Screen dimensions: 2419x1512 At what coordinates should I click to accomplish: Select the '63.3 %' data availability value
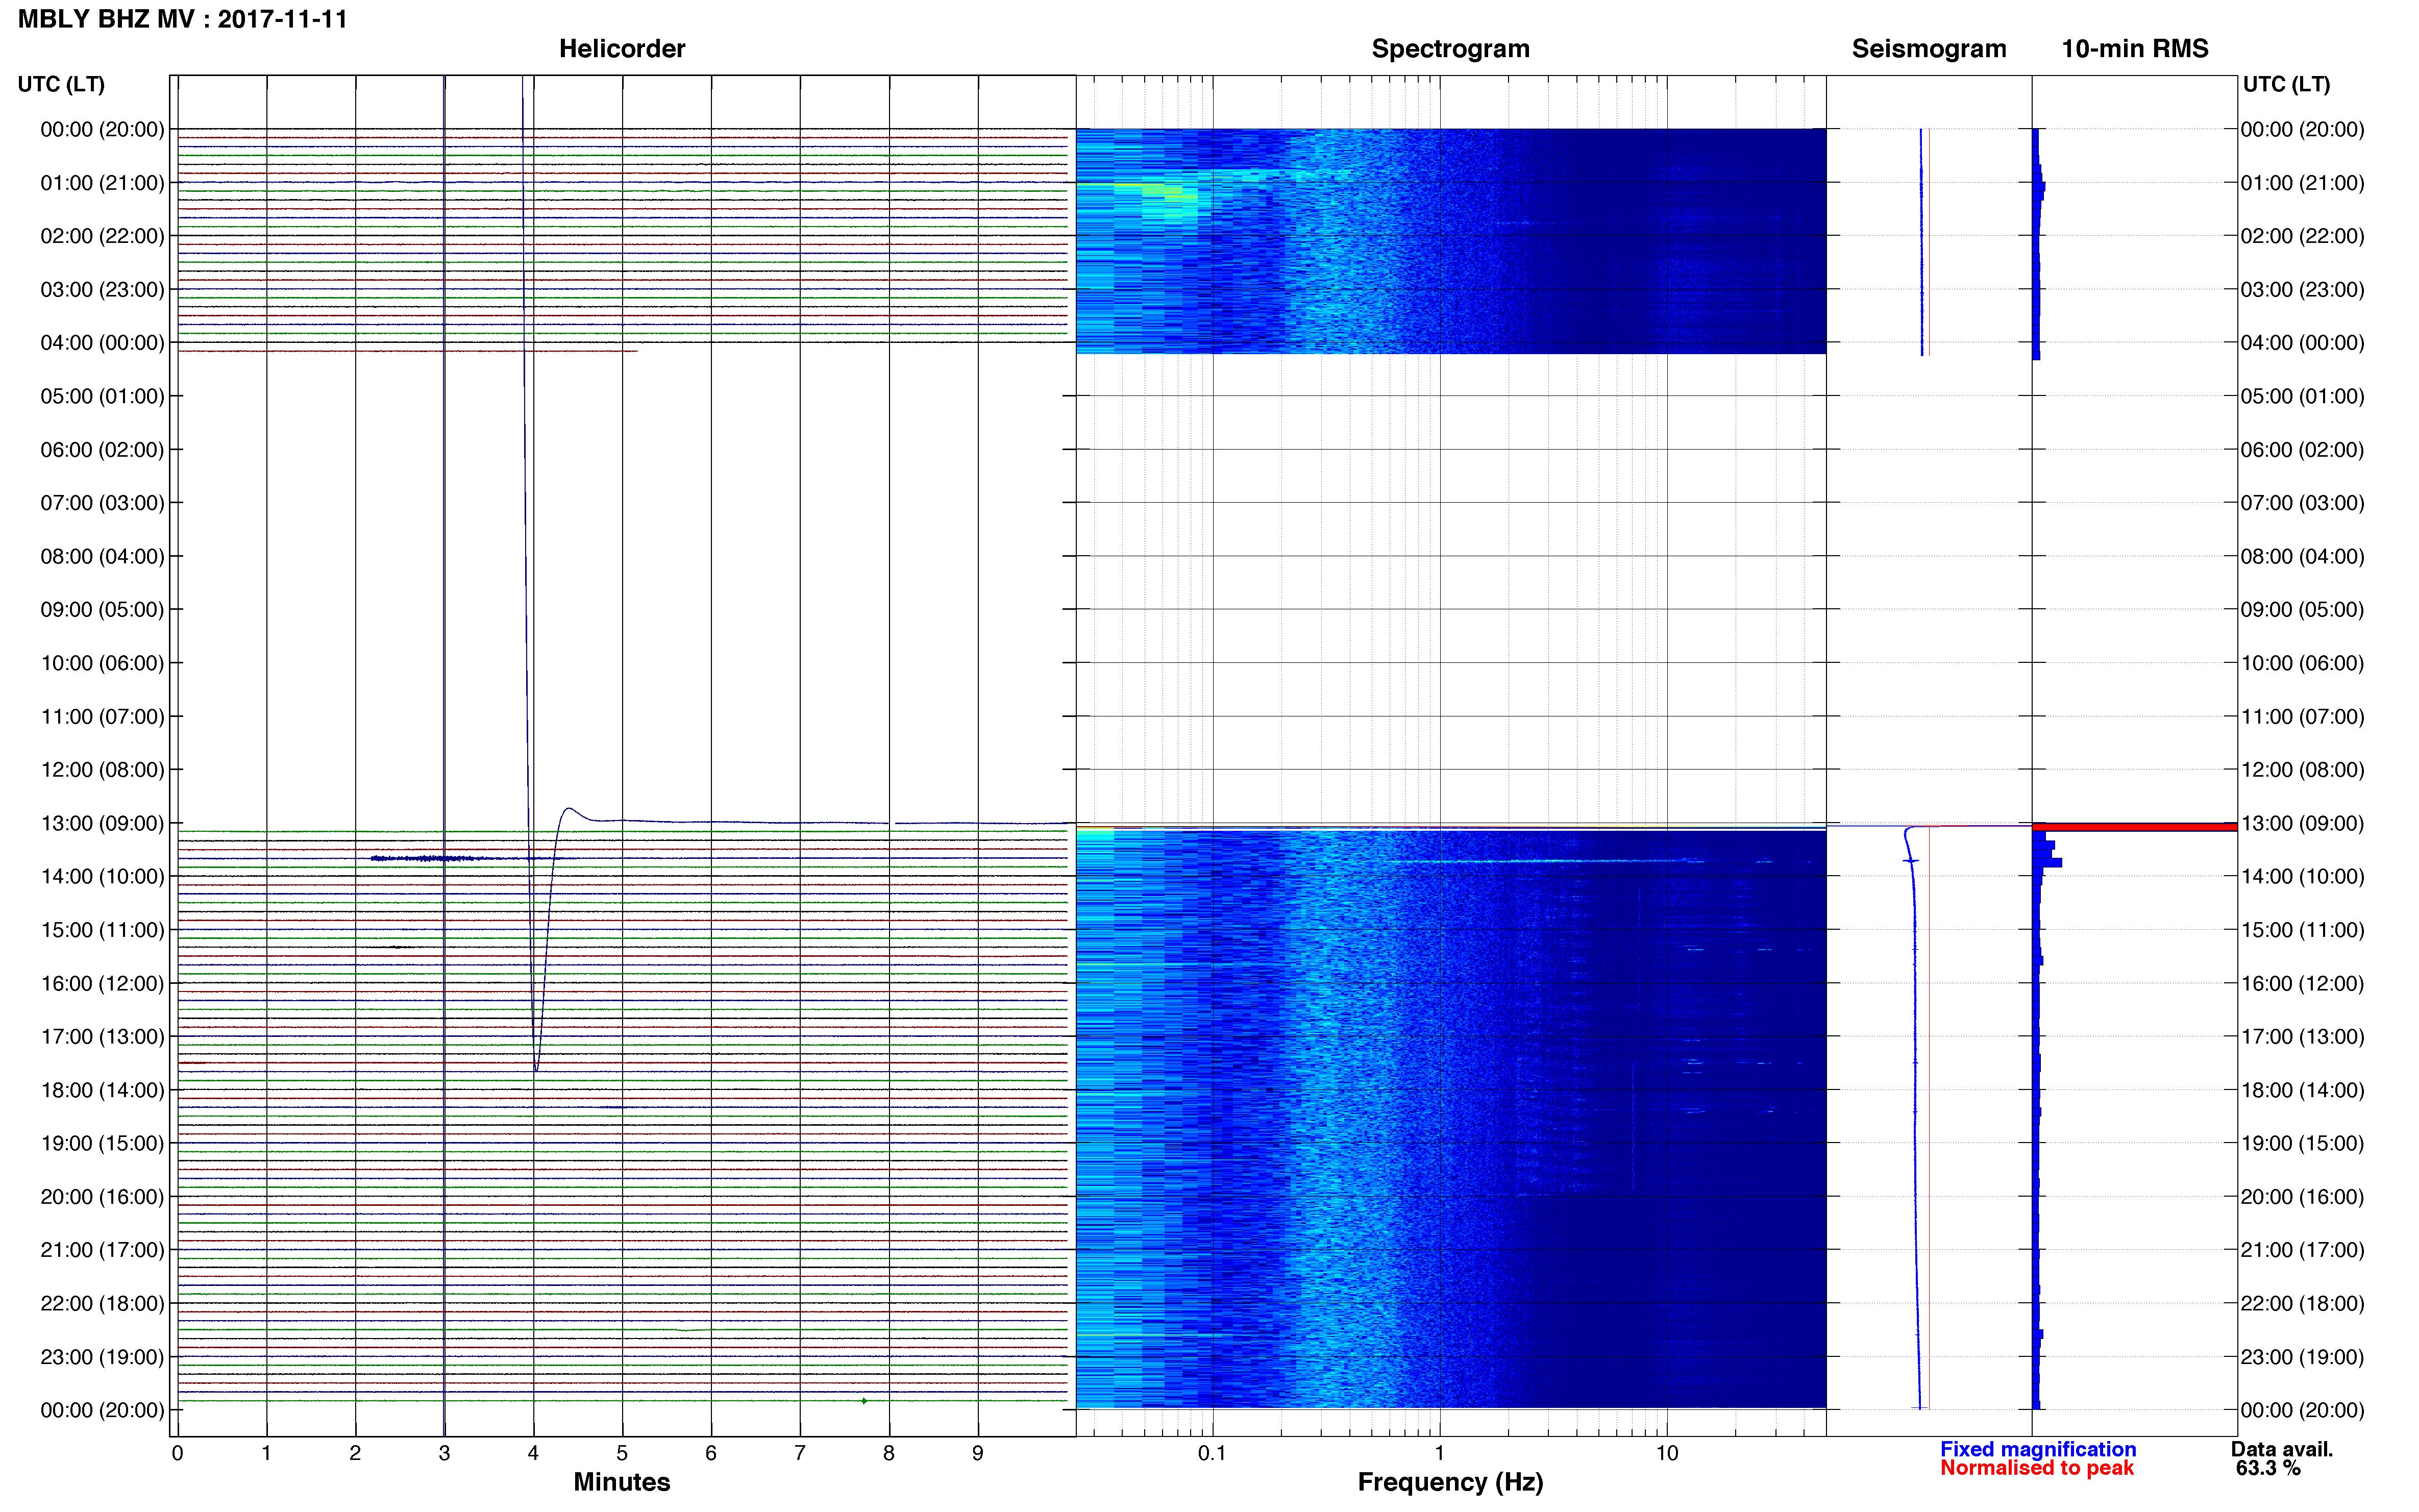(x=2268, y=1468)
